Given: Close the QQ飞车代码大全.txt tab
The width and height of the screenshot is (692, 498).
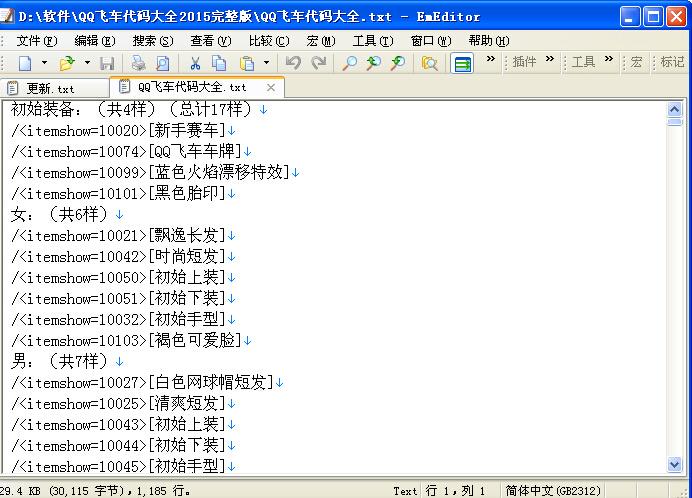Looking at the screenshot, I should pos(271,87).
